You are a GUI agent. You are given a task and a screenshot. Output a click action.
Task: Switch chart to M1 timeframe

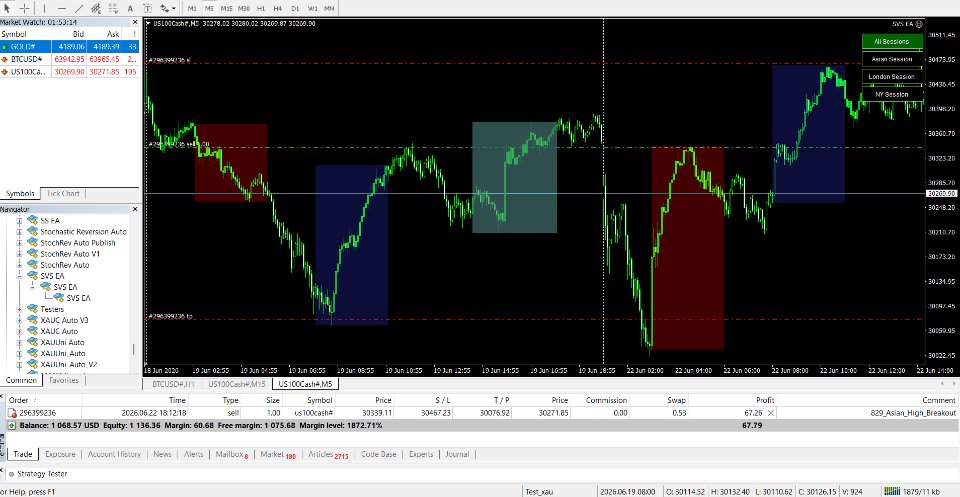192,9
